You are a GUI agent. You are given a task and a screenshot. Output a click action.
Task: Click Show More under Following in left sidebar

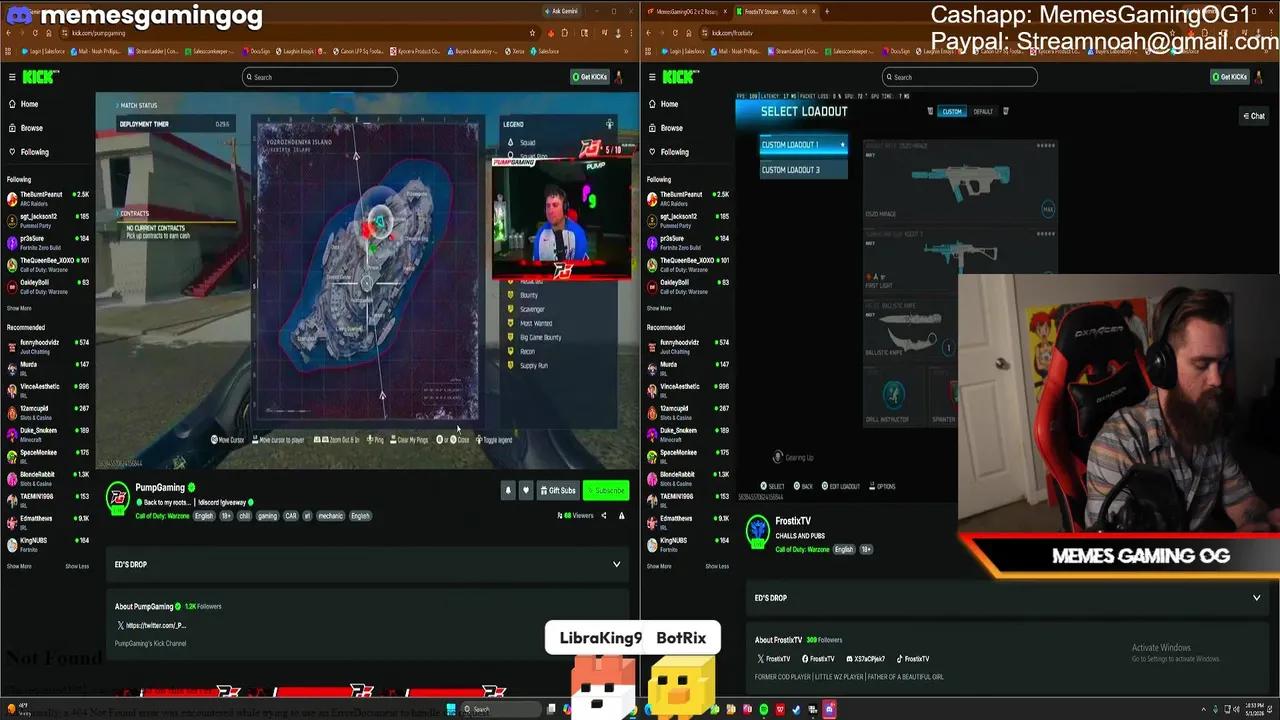(19, 308)
